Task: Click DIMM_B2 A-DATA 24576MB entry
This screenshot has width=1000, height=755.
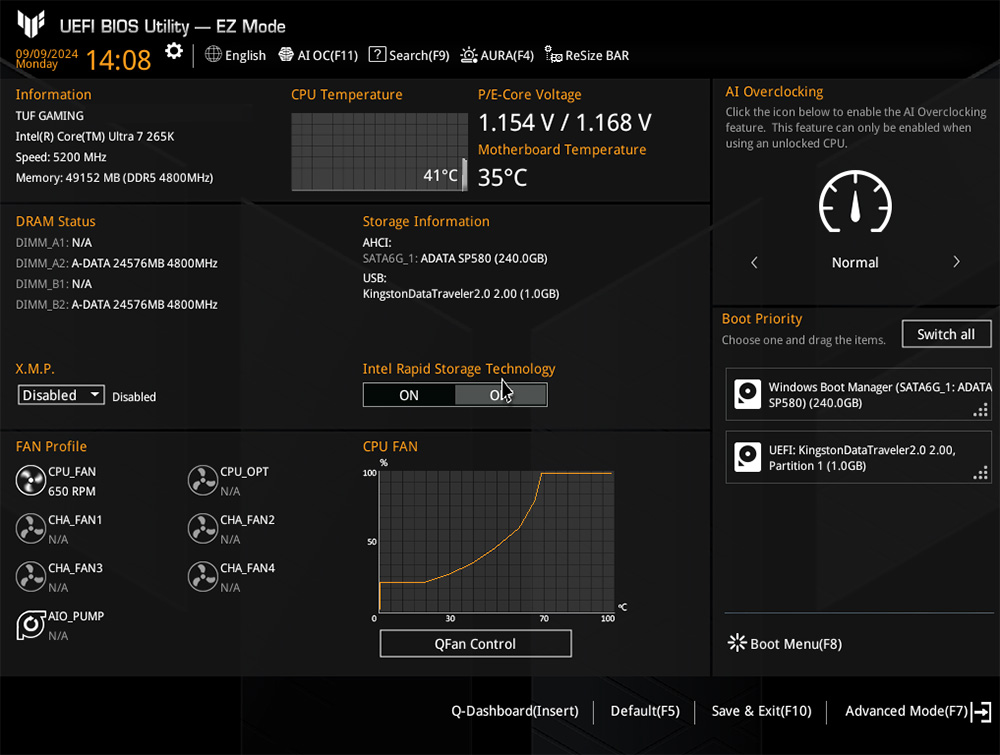Action: point(117,305)
